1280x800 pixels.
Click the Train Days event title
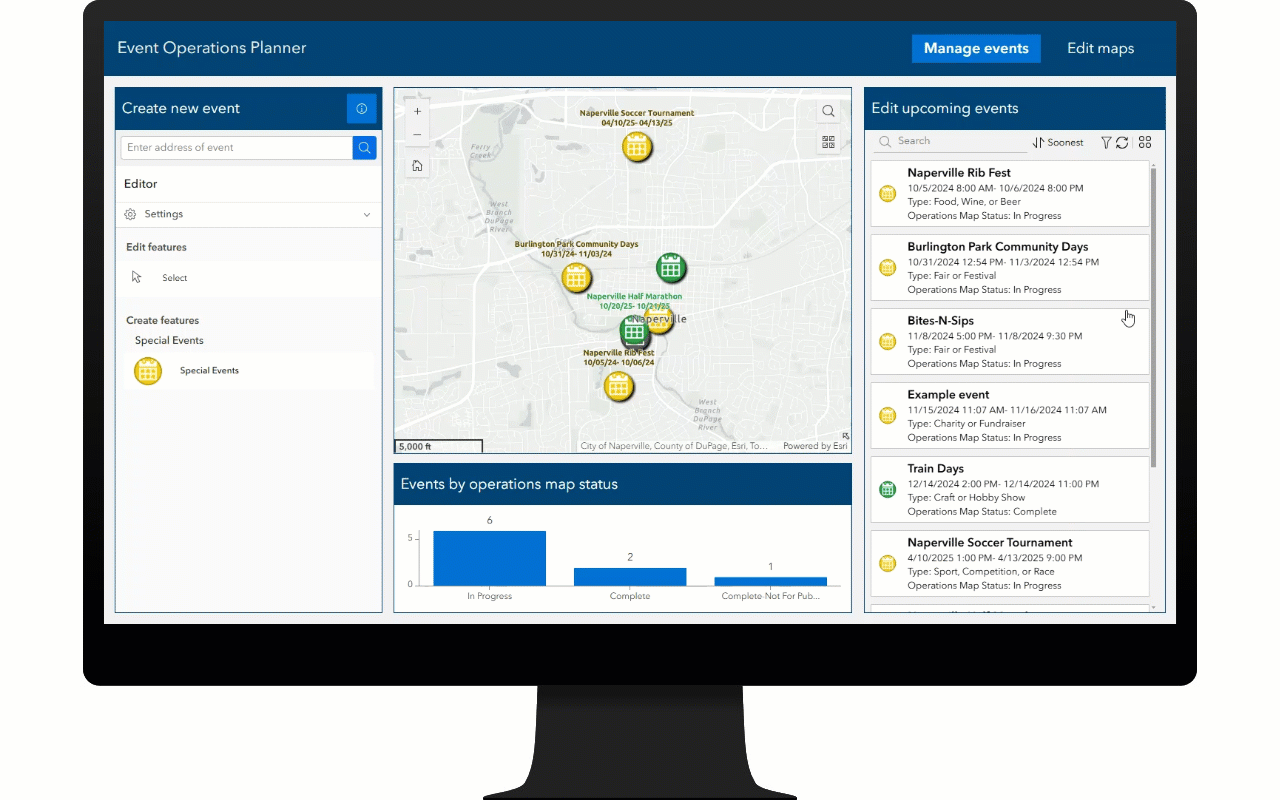point(935,469)
